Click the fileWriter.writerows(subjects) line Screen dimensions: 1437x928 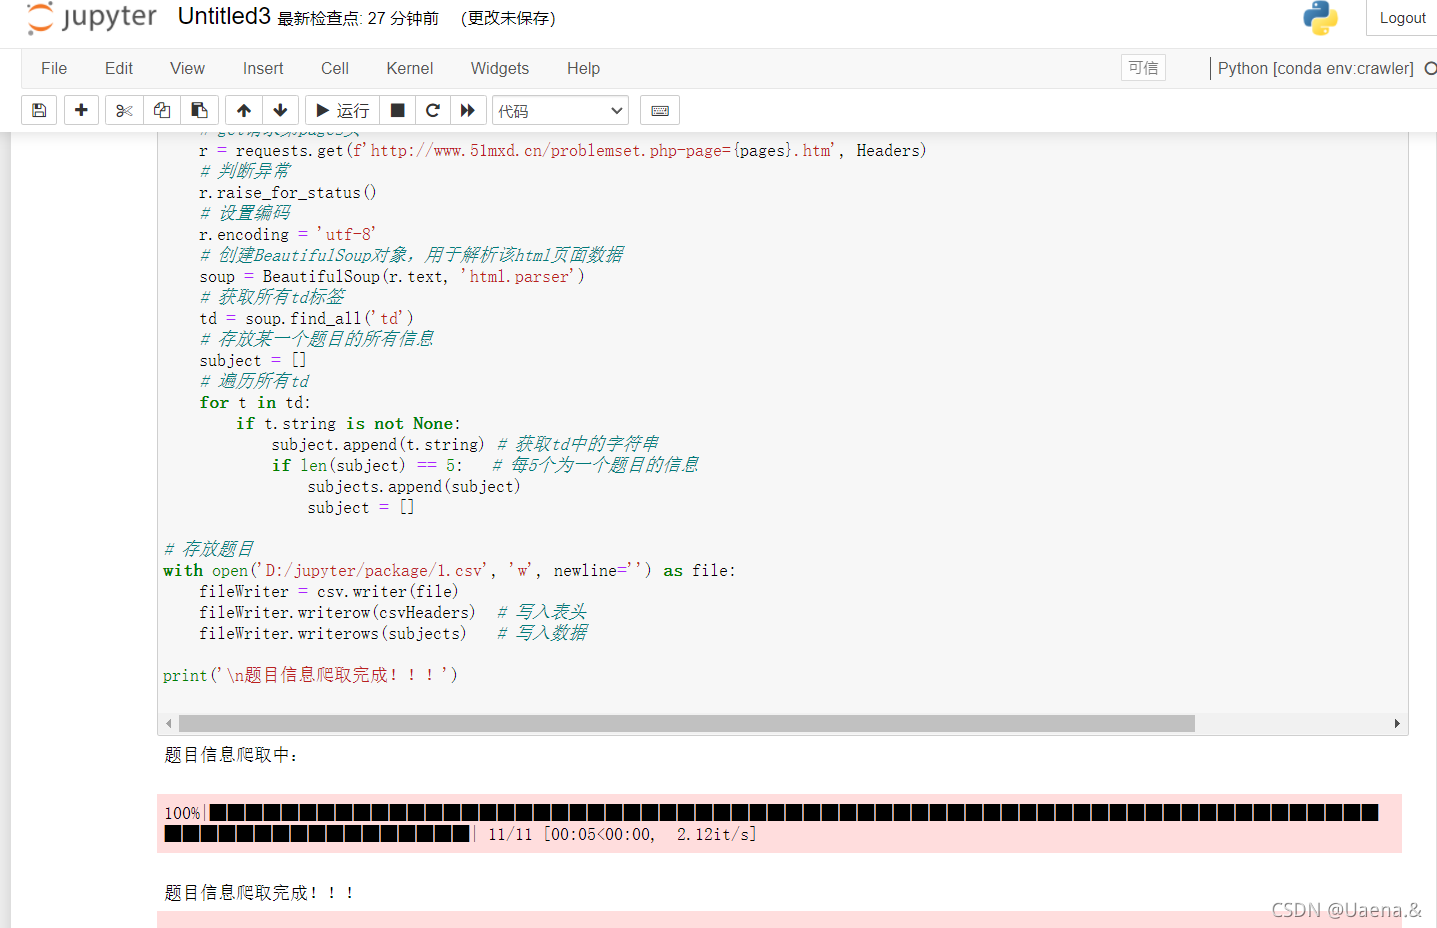(333, 633)
